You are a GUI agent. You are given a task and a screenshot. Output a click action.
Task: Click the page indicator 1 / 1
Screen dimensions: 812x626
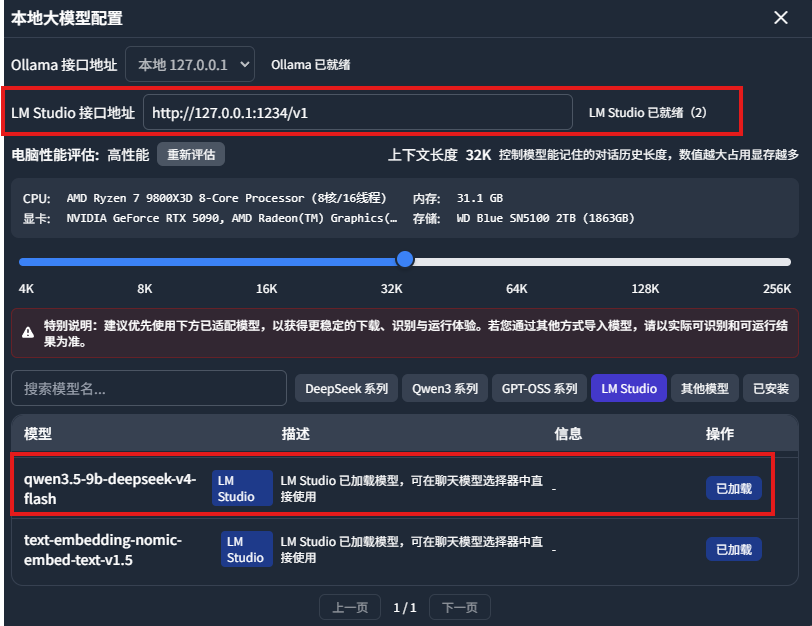pos(404,607)
